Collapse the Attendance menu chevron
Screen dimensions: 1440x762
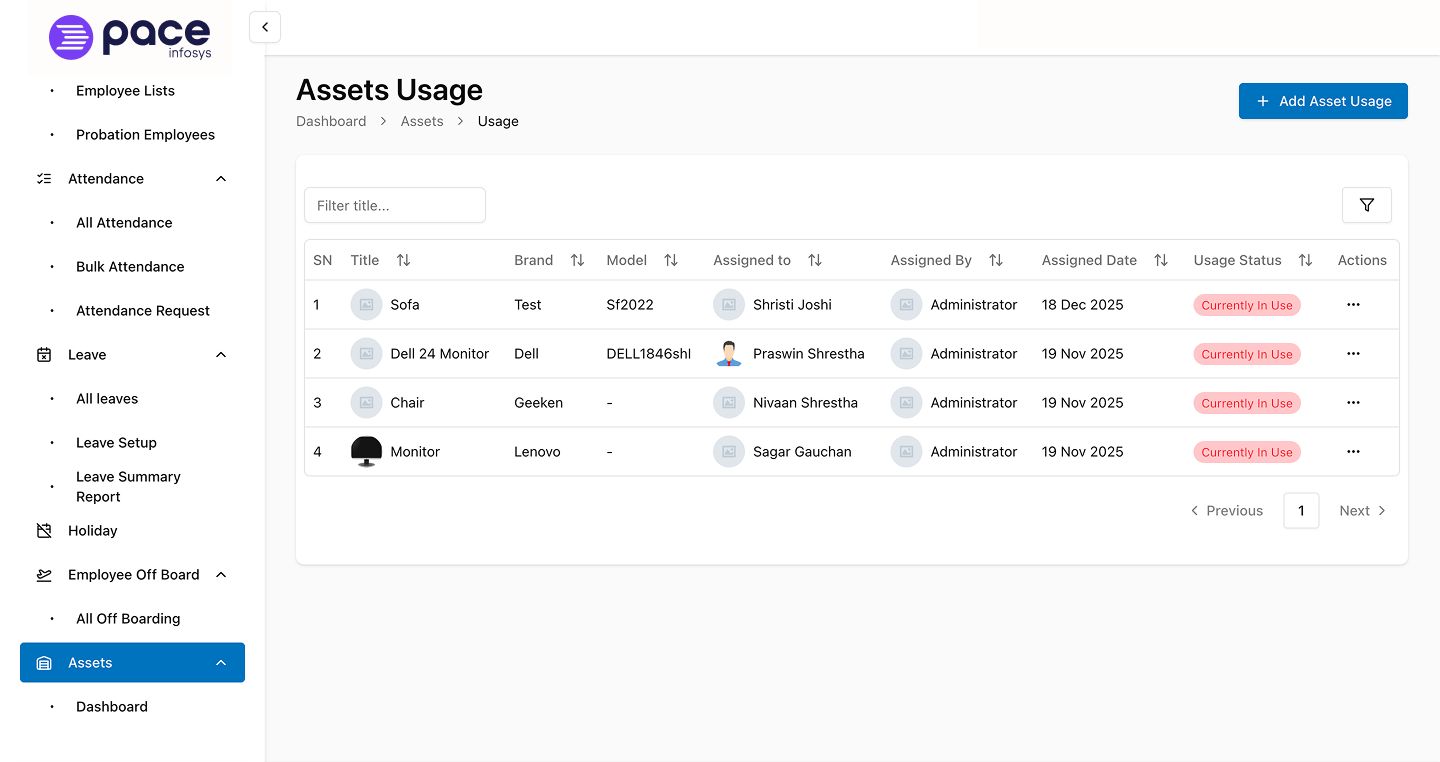point(221,179)
